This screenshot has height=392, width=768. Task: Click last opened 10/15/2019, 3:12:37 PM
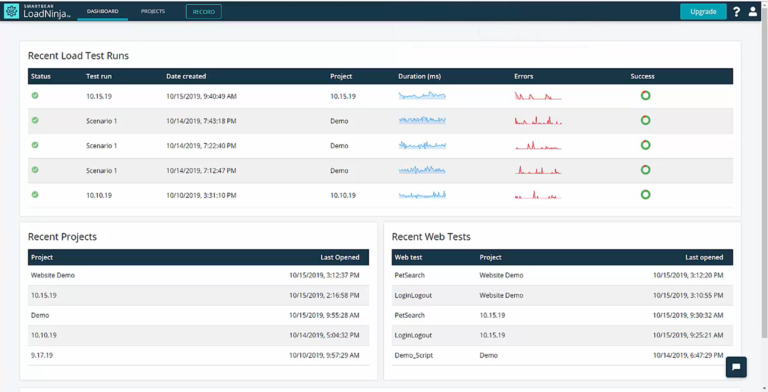[x=324, y=275]
